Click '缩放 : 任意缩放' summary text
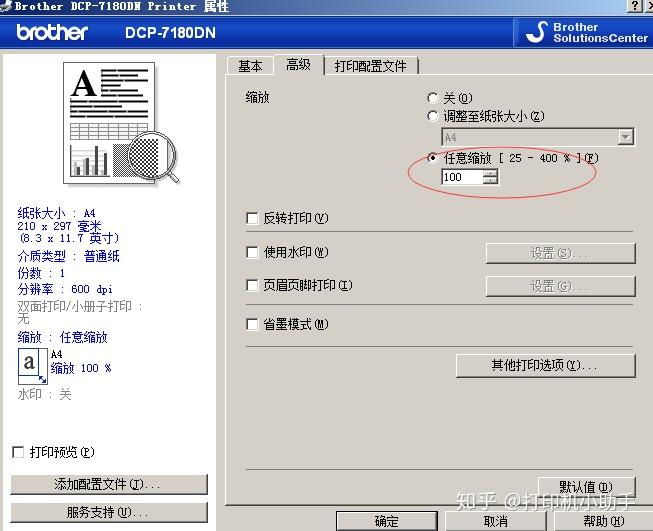The width and height of the screenshot is (653, 531). [x=62, y=337]
